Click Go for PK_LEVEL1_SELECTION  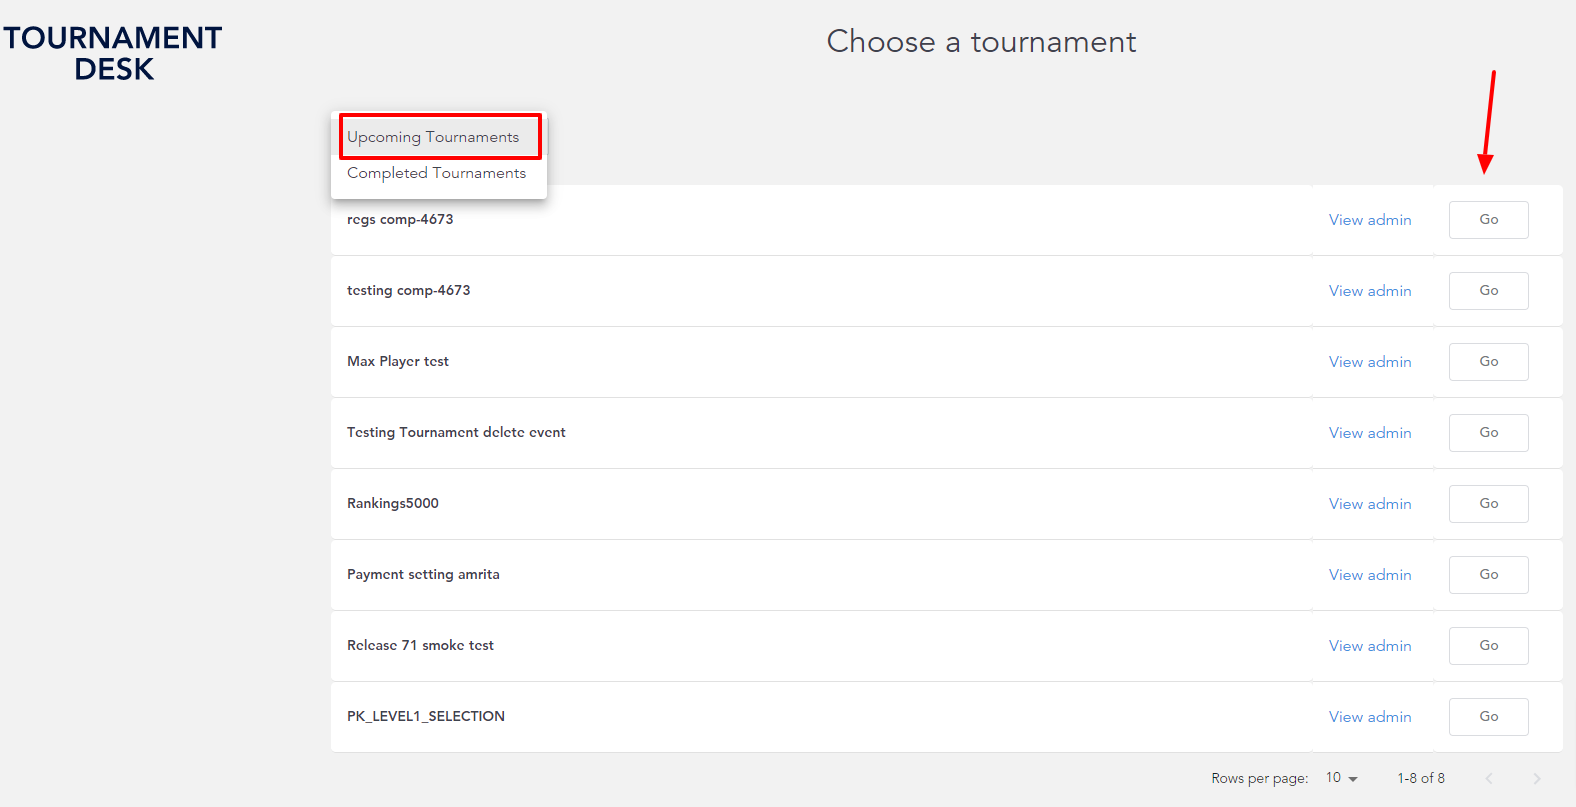pyautogui.click(x=1489, y=717)
